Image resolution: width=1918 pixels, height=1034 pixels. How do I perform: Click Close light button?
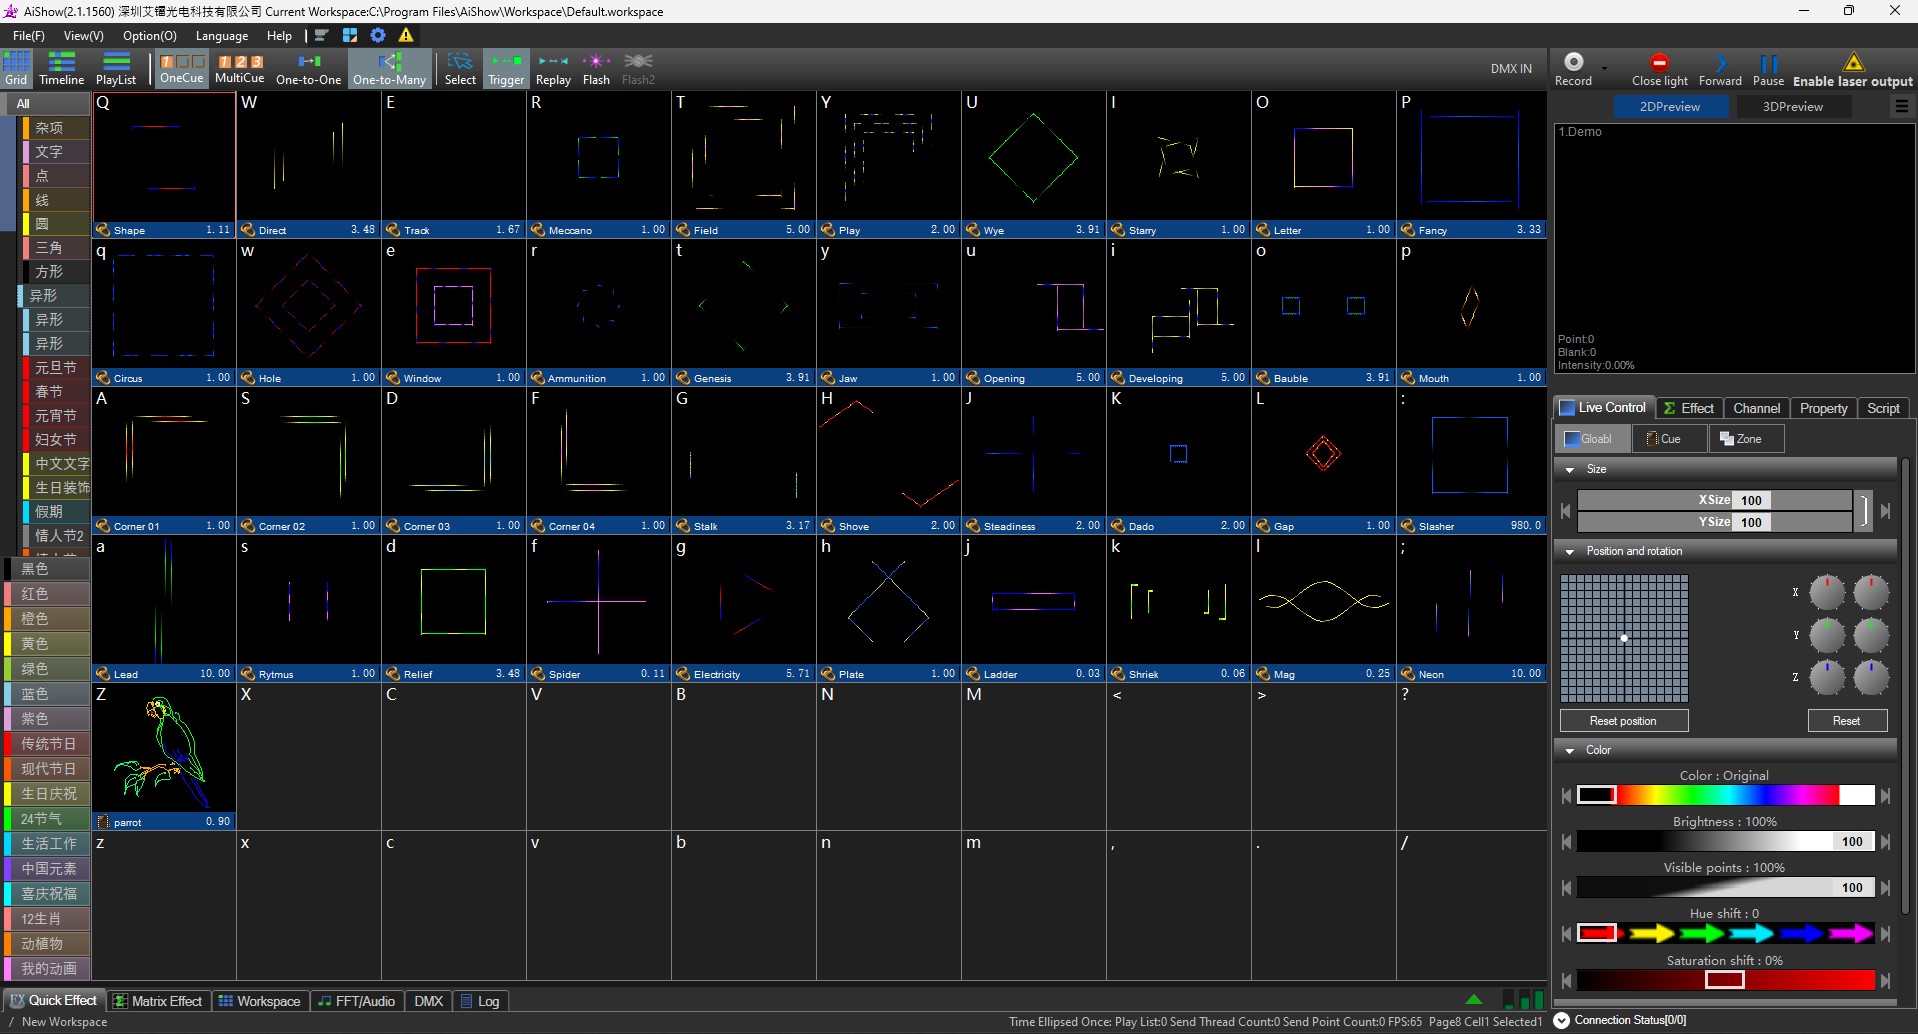(1659, 69)
